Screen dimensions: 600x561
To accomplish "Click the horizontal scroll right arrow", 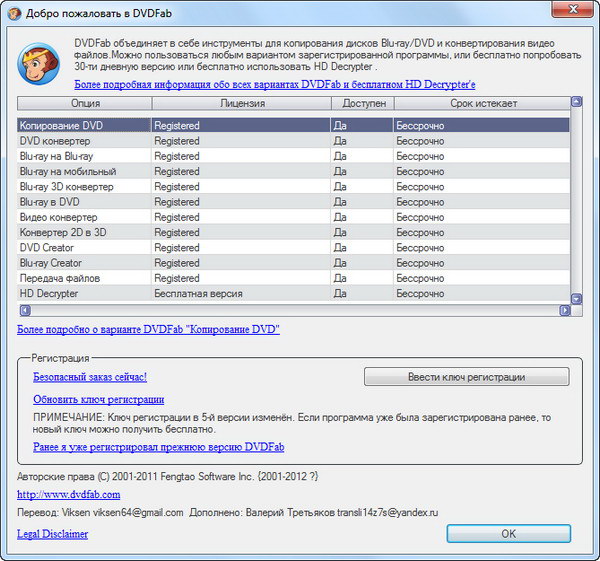I will tap(564, 310).
